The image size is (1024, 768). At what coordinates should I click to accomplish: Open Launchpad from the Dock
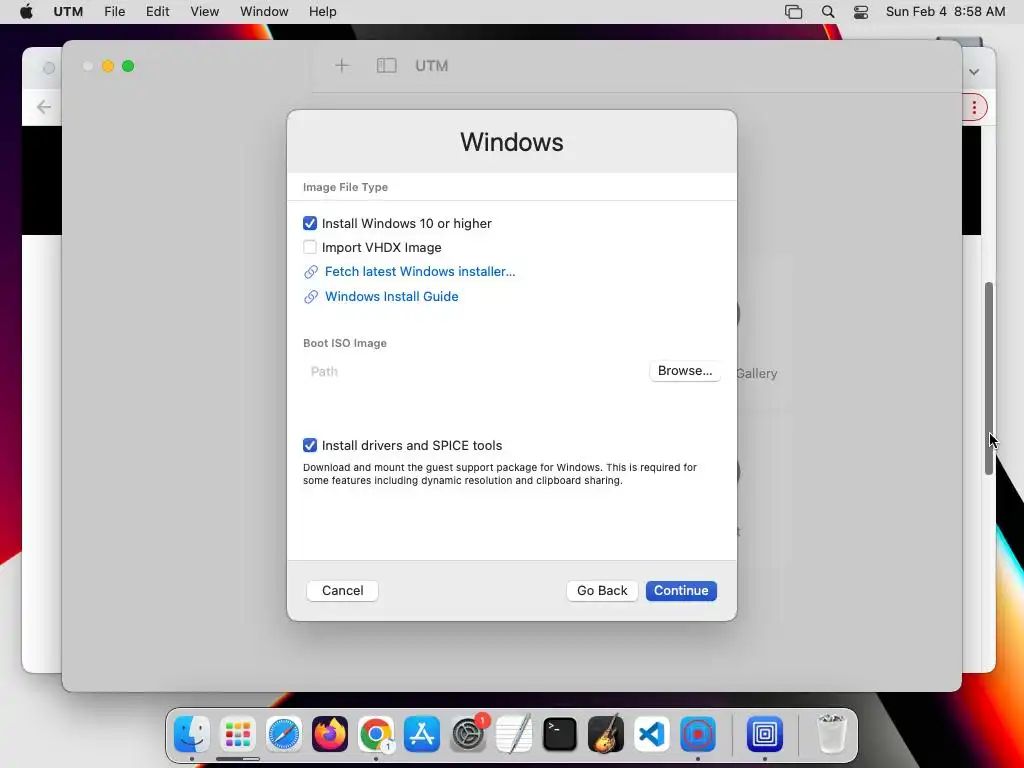click(x=238, y=734)
